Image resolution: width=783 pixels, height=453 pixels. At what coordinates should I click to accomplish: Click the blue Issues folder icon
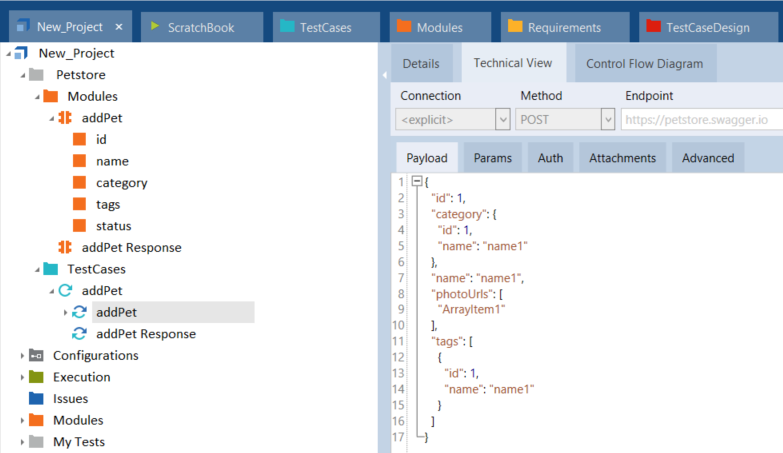[36, 398]
